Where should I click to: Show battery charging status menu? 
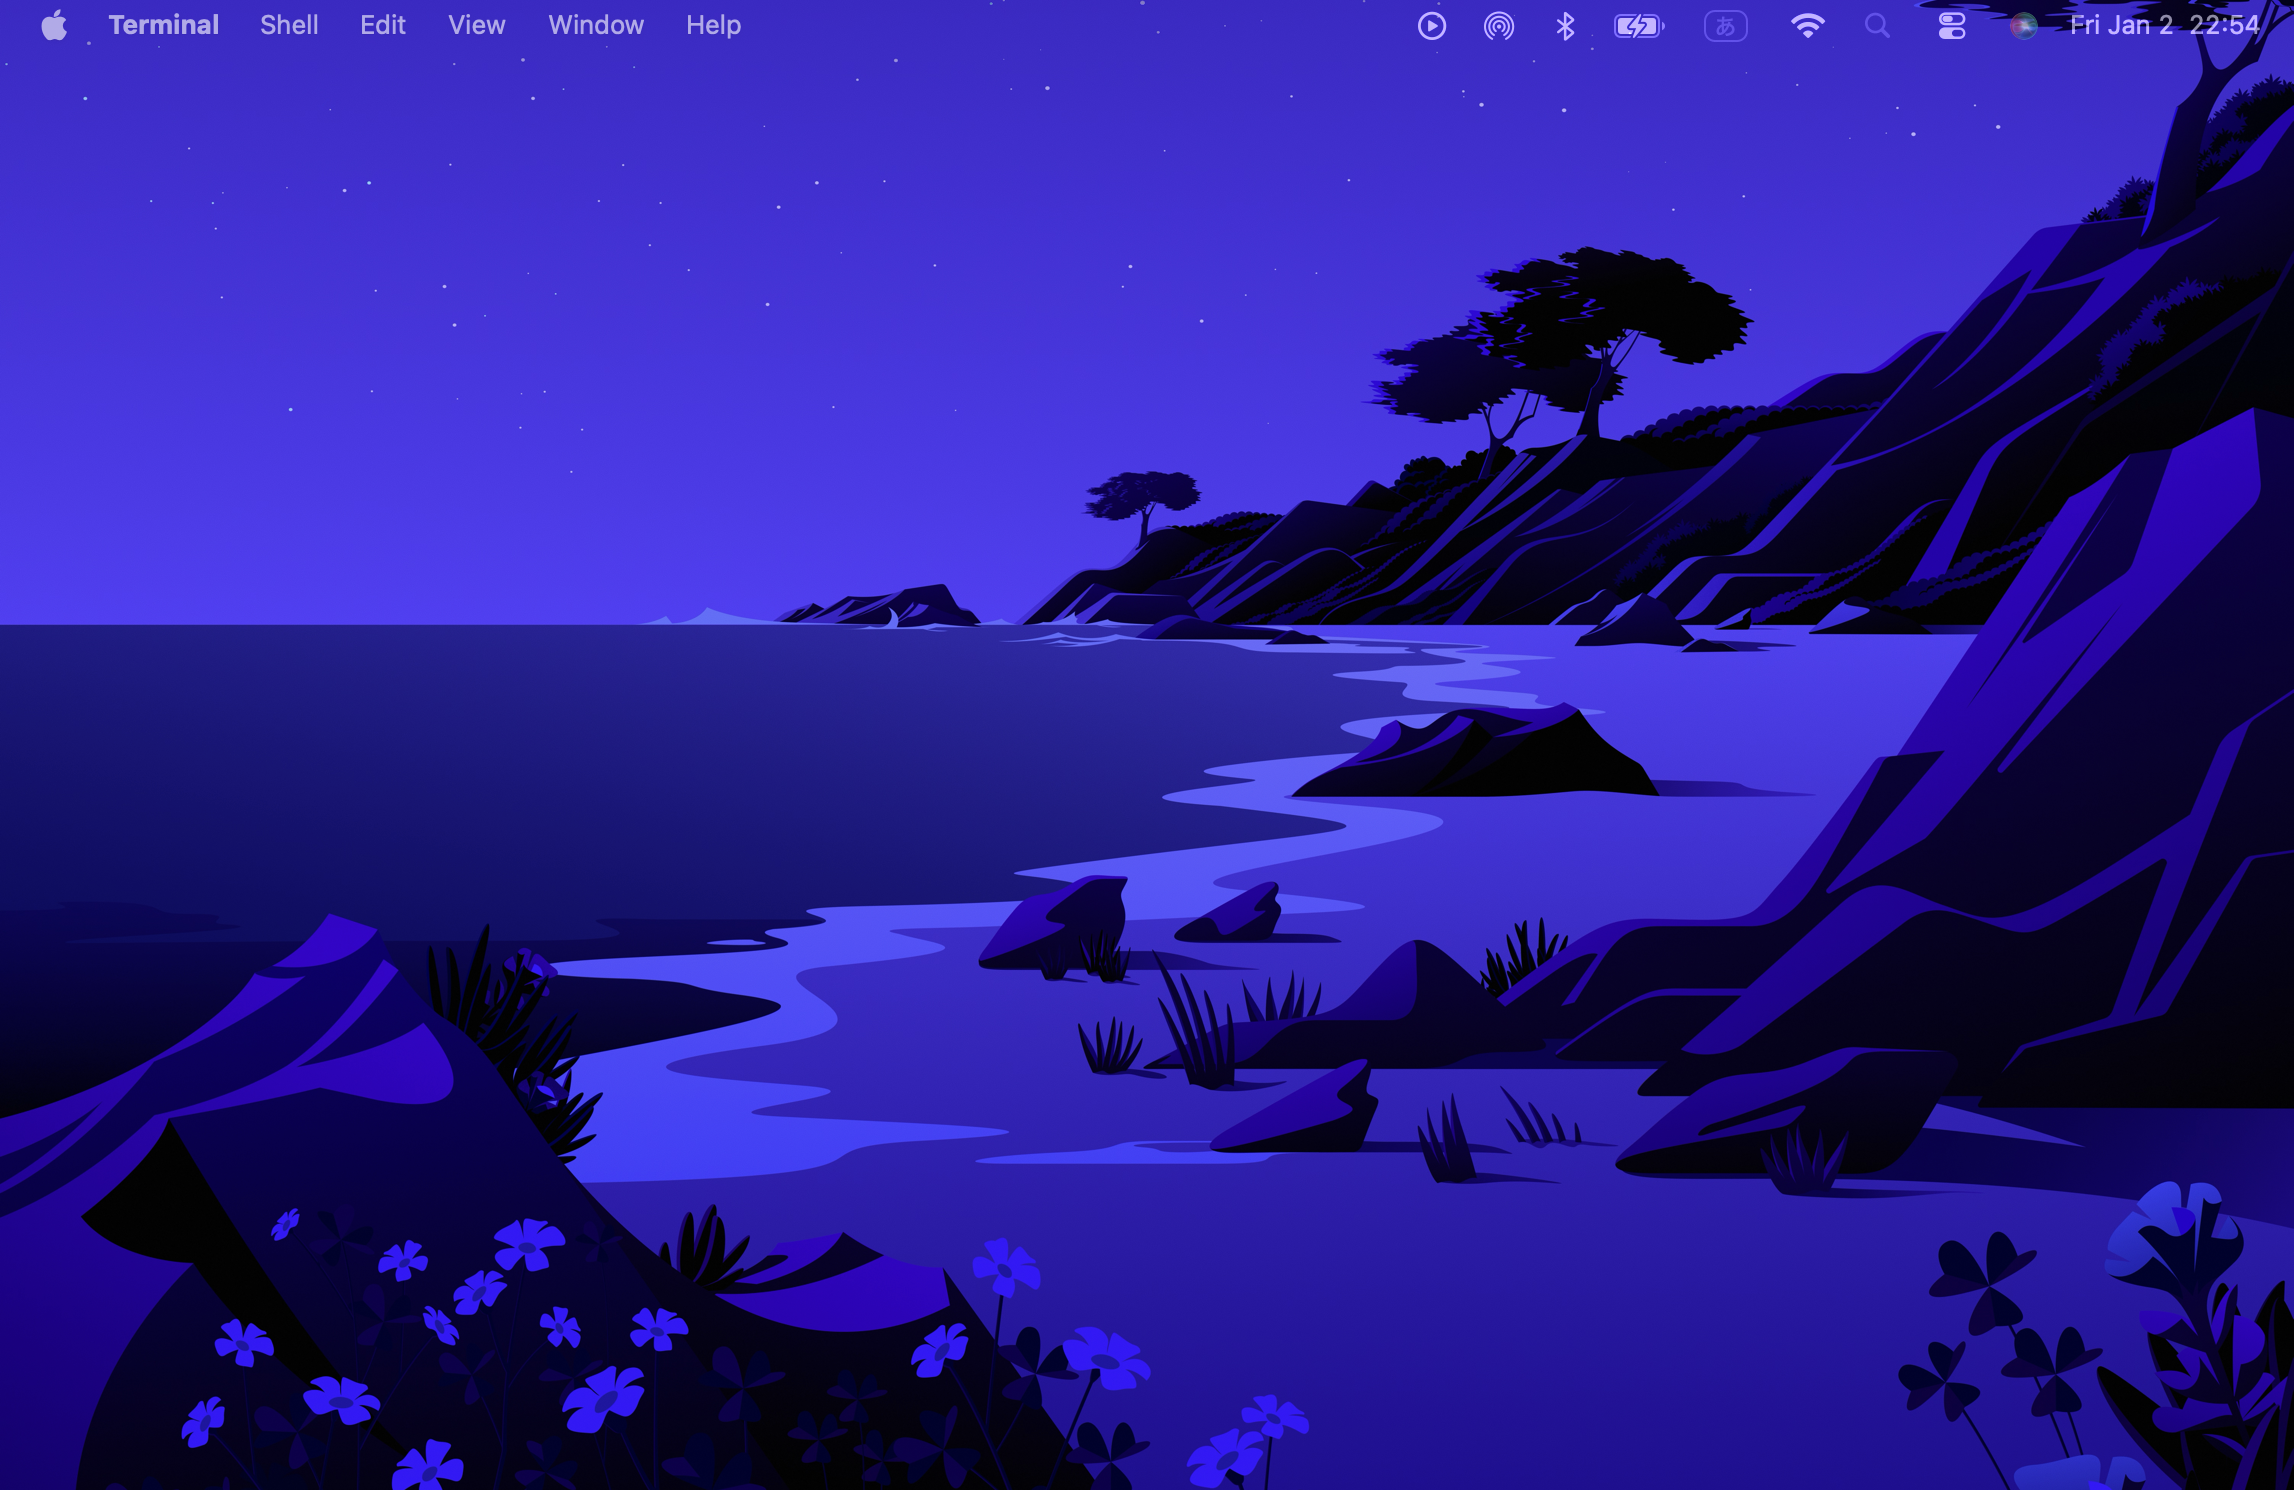(x=1638, y=25)
